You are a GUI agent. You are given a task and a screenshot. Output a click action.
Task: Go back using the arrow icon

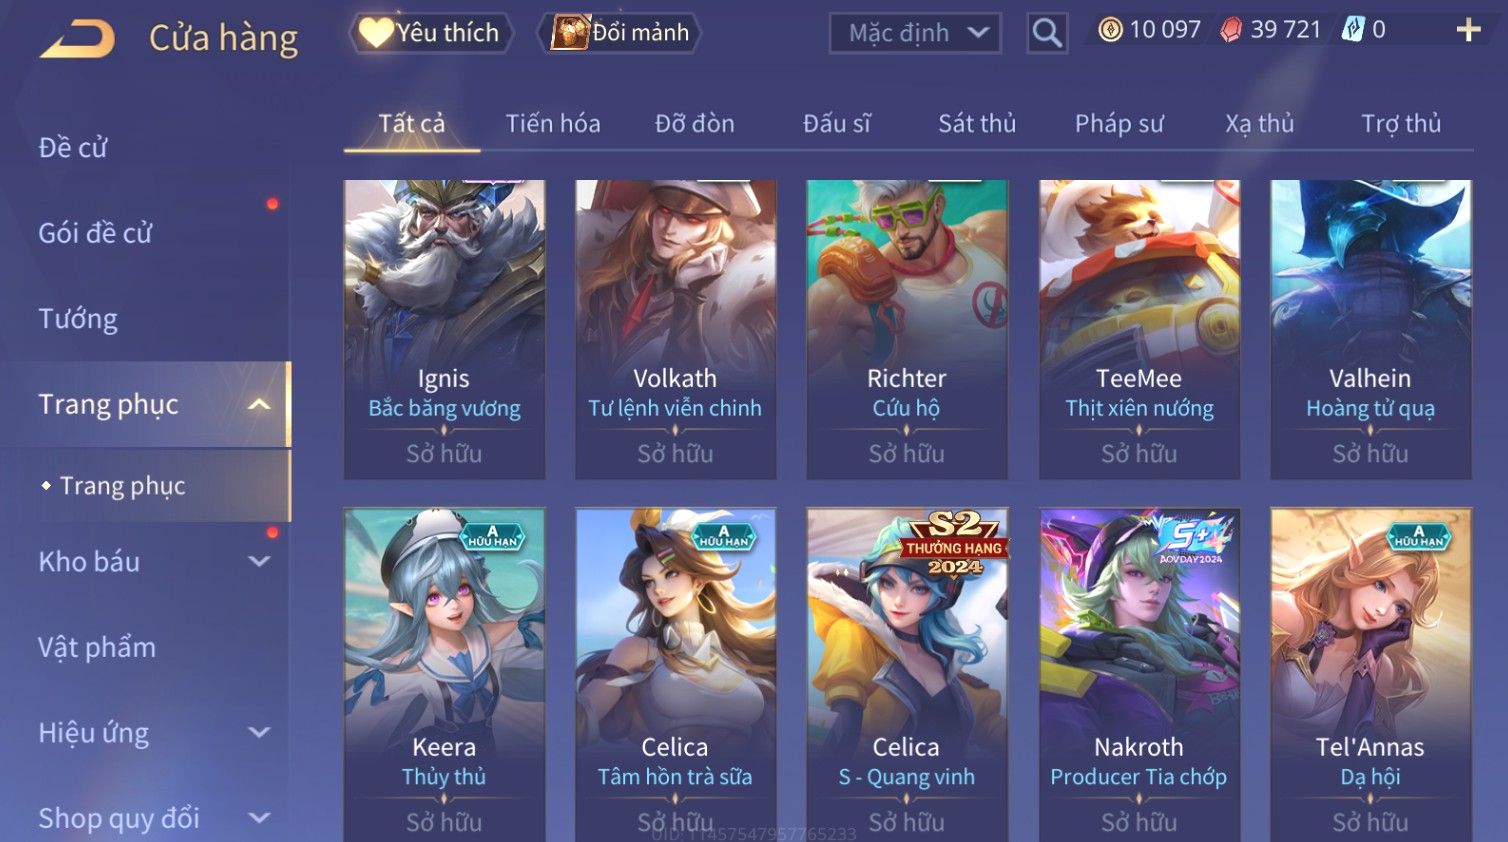click(x=78, y=39)
